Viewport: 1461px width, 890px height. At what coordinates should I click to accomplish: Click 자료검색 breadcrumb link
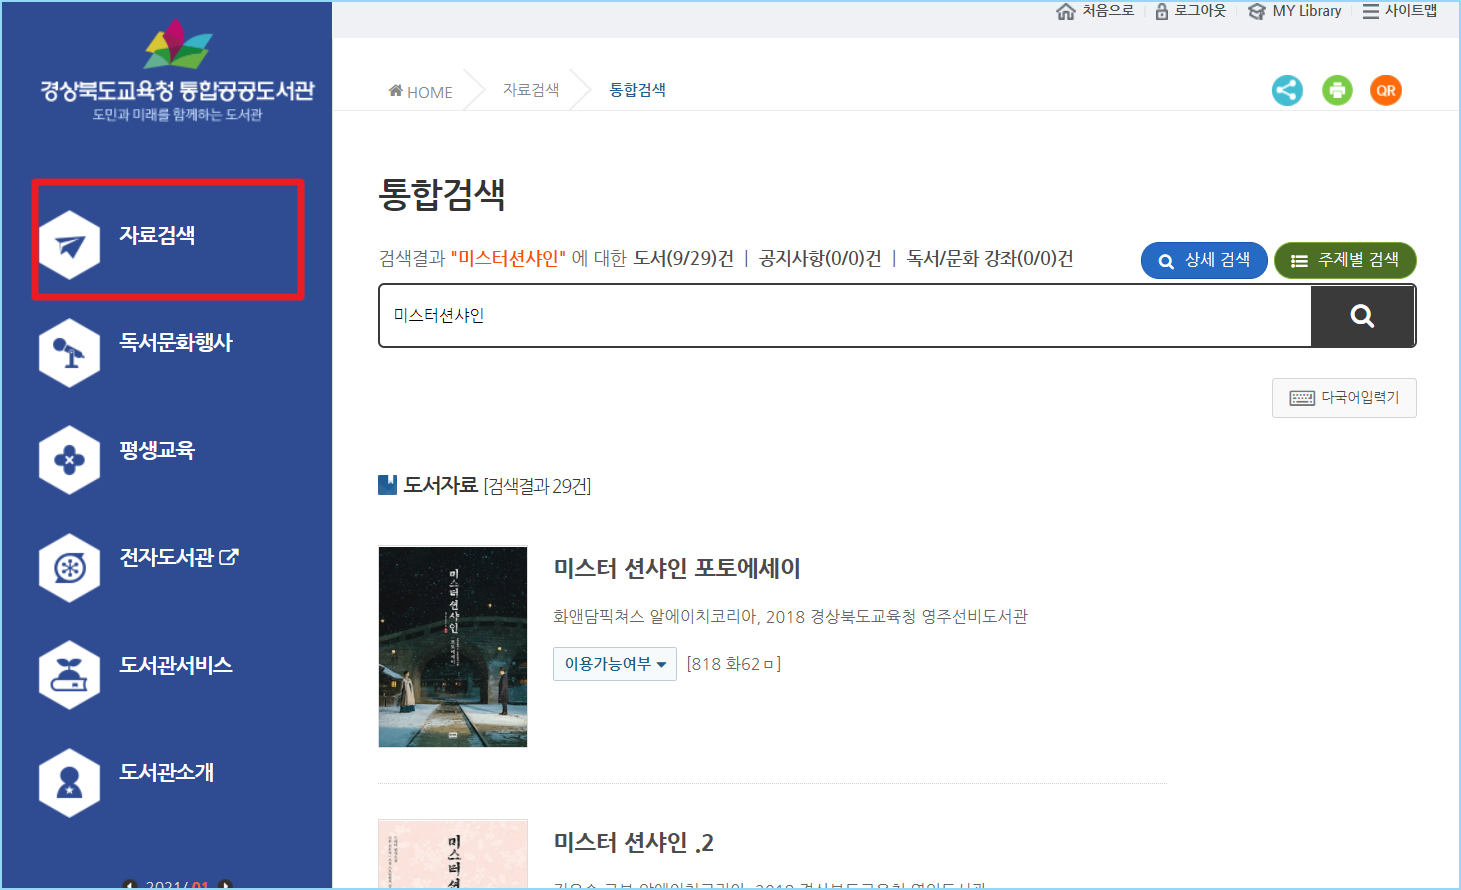click(531, 90)
